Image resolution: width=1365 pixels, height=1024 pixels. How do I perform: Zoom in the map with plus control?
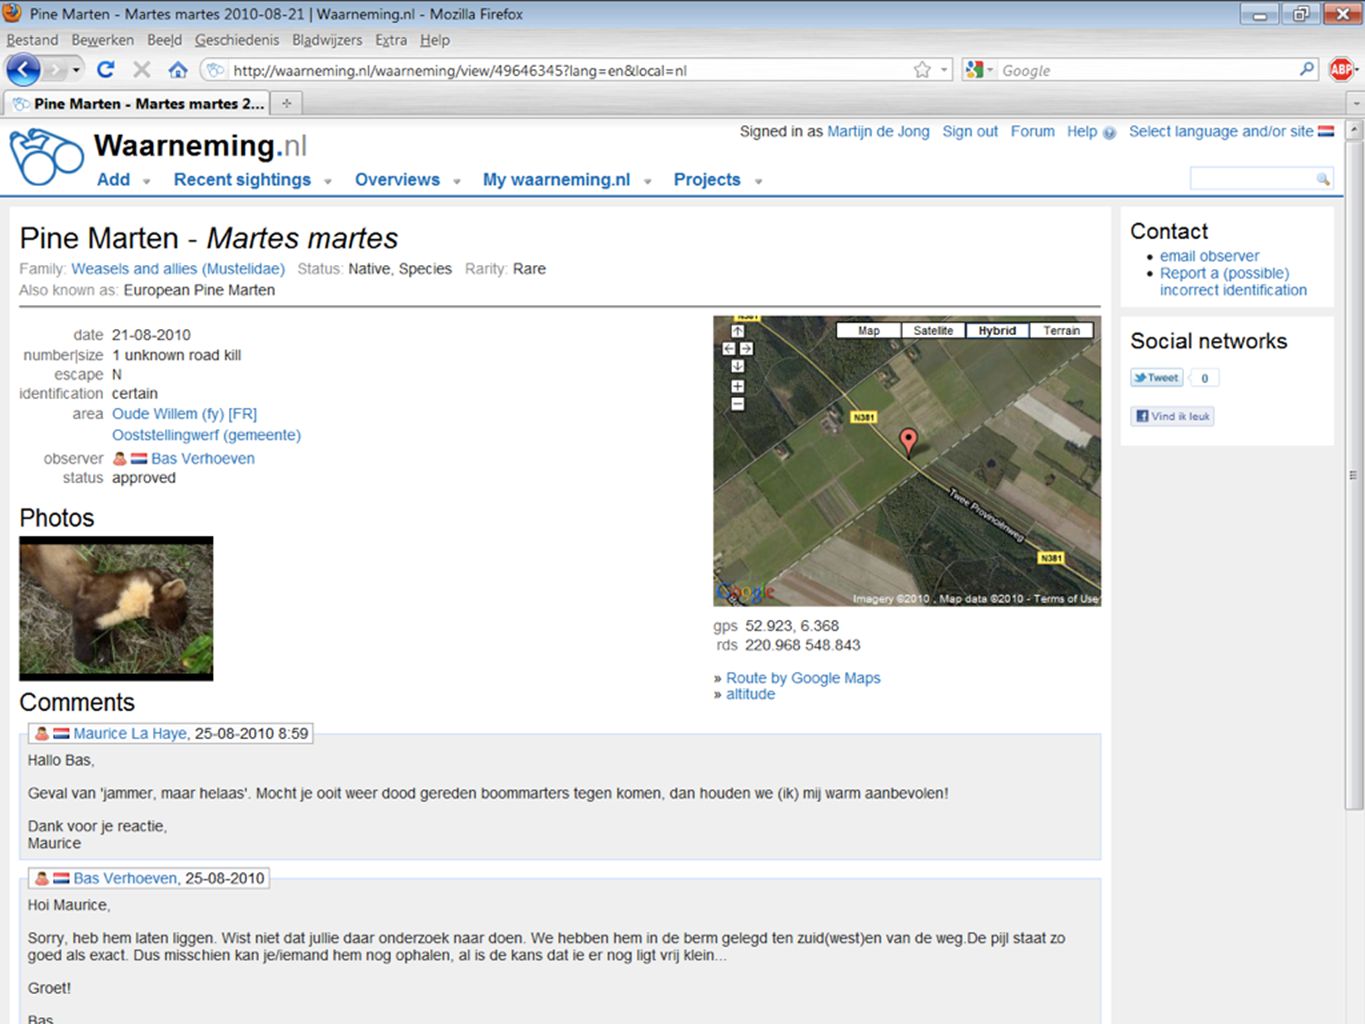click(x=737, y=387)
